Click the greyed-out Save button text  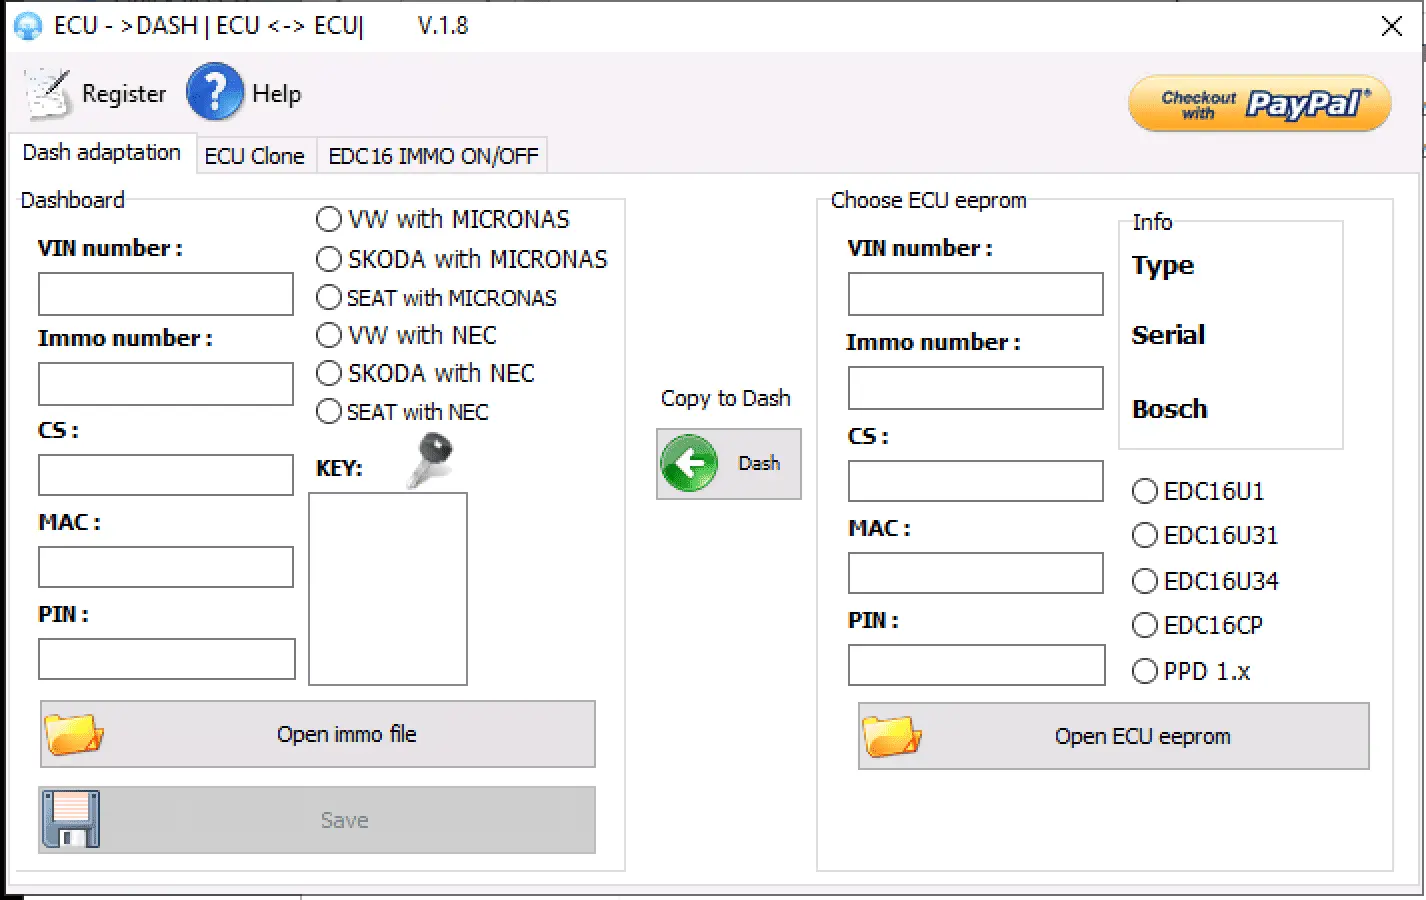click(345, 820)
